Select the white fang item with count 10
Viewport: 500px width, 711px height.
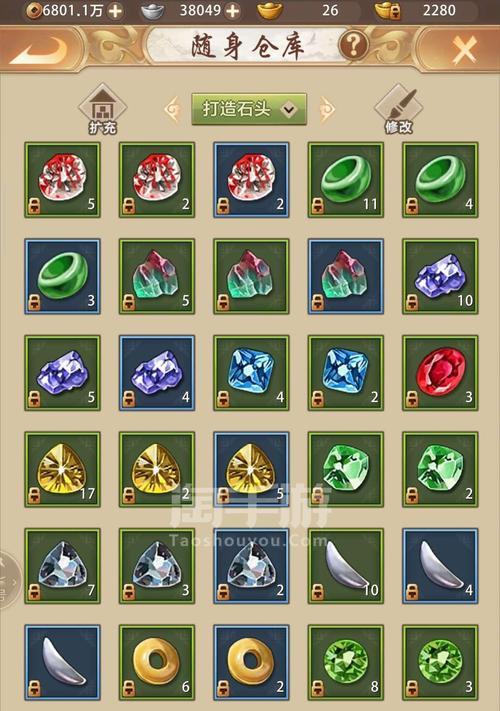tap(346, 566)
